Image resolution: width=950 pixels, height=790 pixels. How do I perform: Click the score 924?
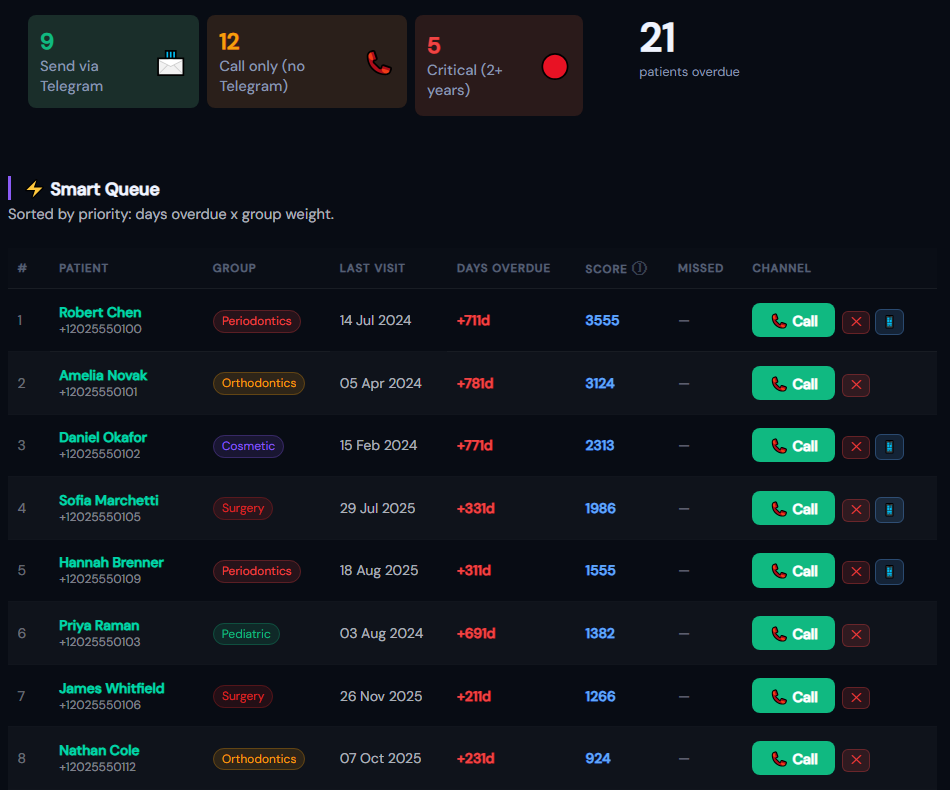(598, 758)
